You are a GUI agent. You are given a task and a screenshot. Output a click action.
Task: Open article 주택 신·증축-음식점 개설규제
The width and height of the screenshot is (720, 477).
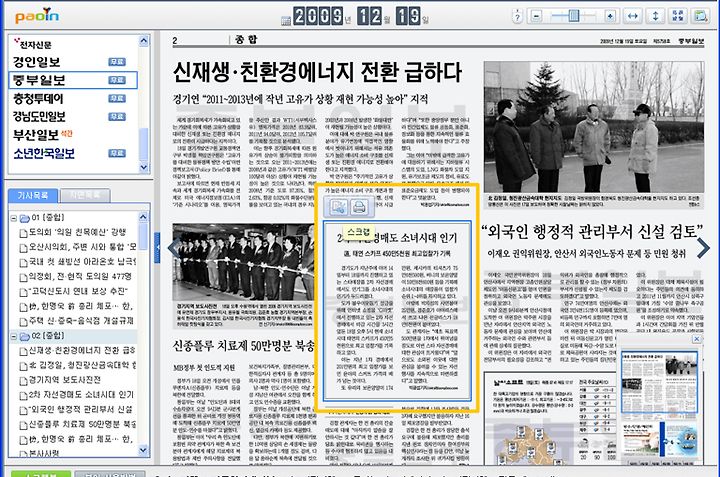(x=81, y=321)
